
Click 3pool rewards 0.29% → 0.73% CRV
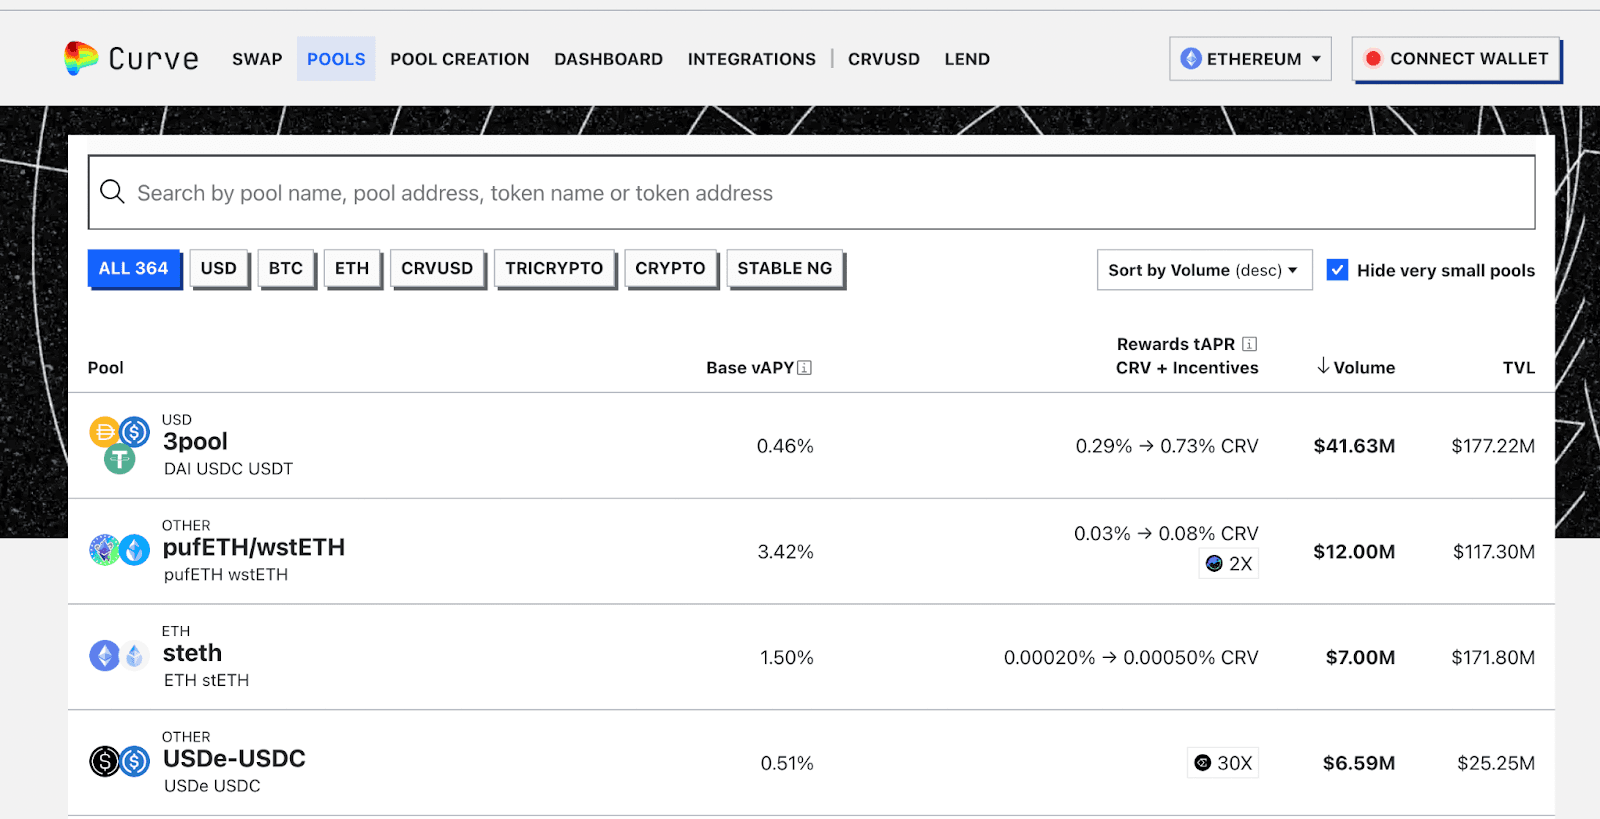(1167, 446)
